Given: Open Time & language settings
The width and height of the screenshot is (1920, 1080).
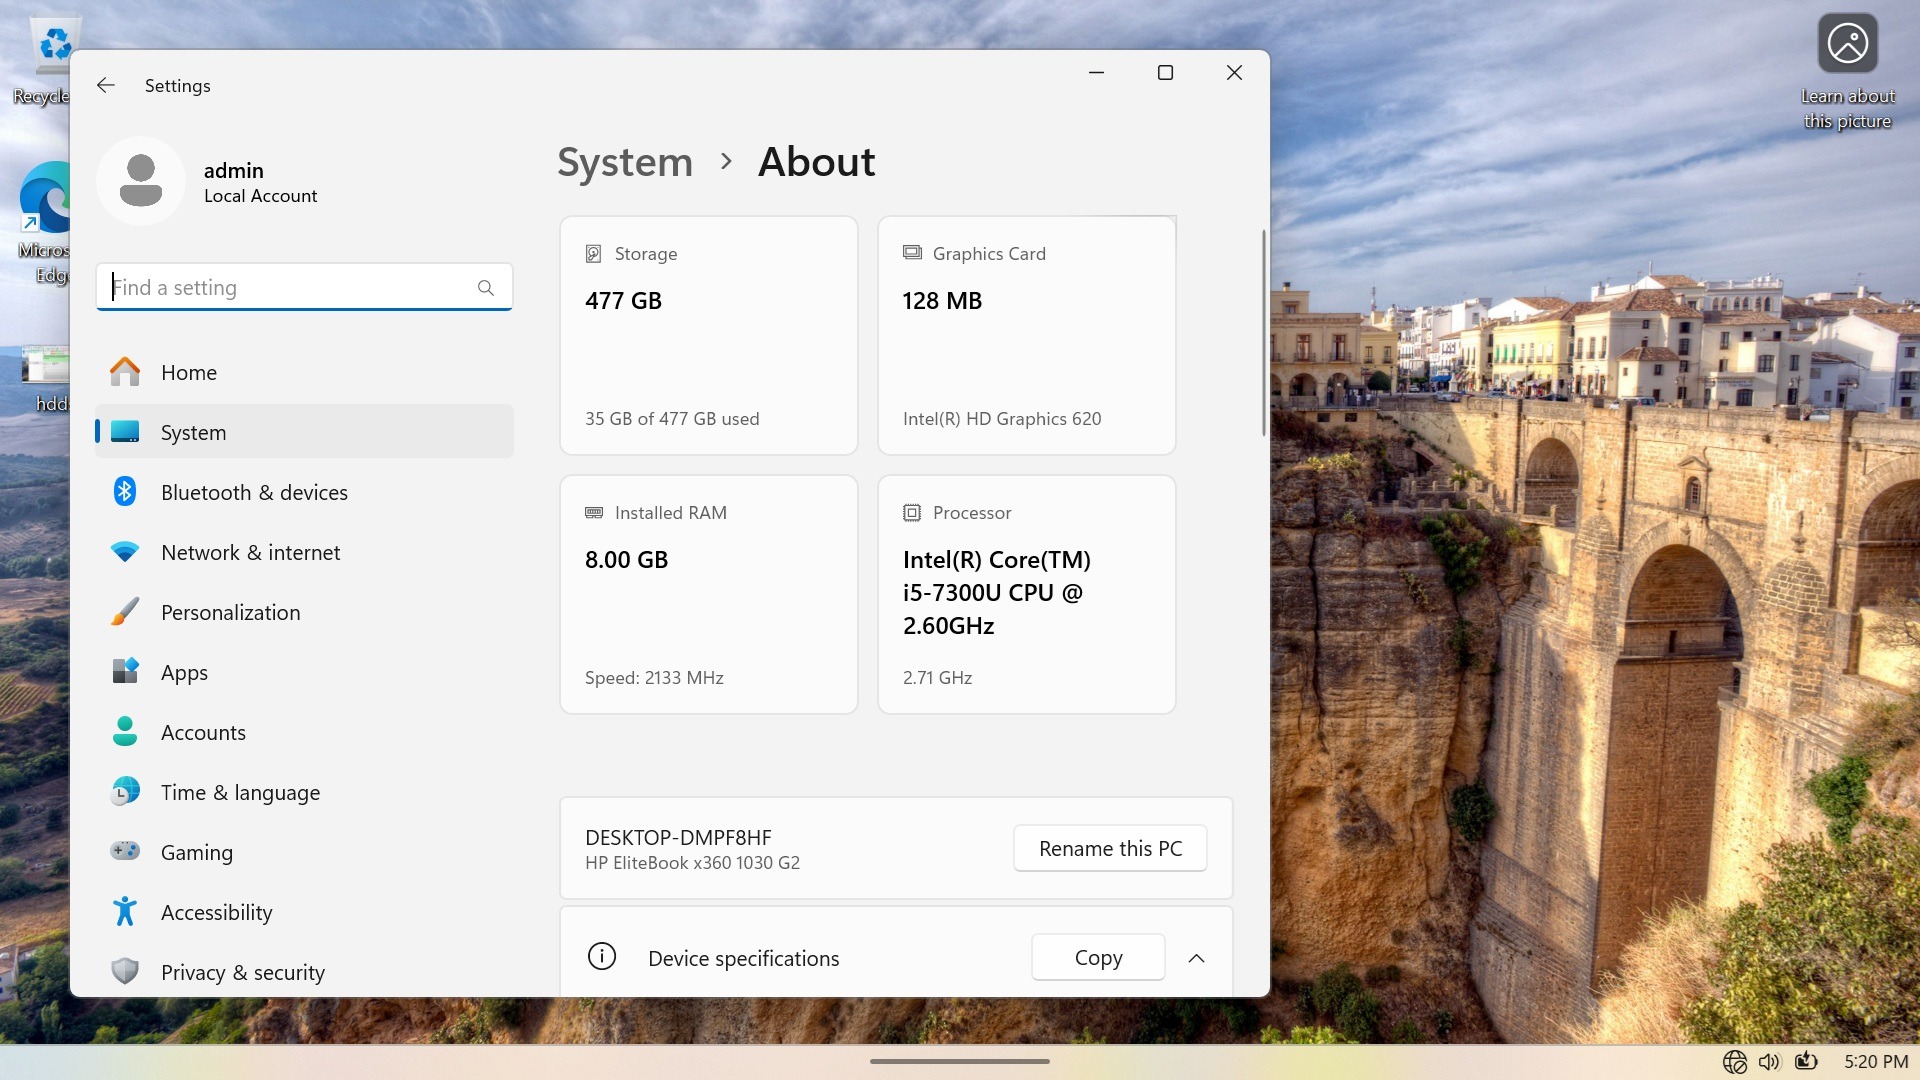Looking at the screenshot, I should [240, 792].
